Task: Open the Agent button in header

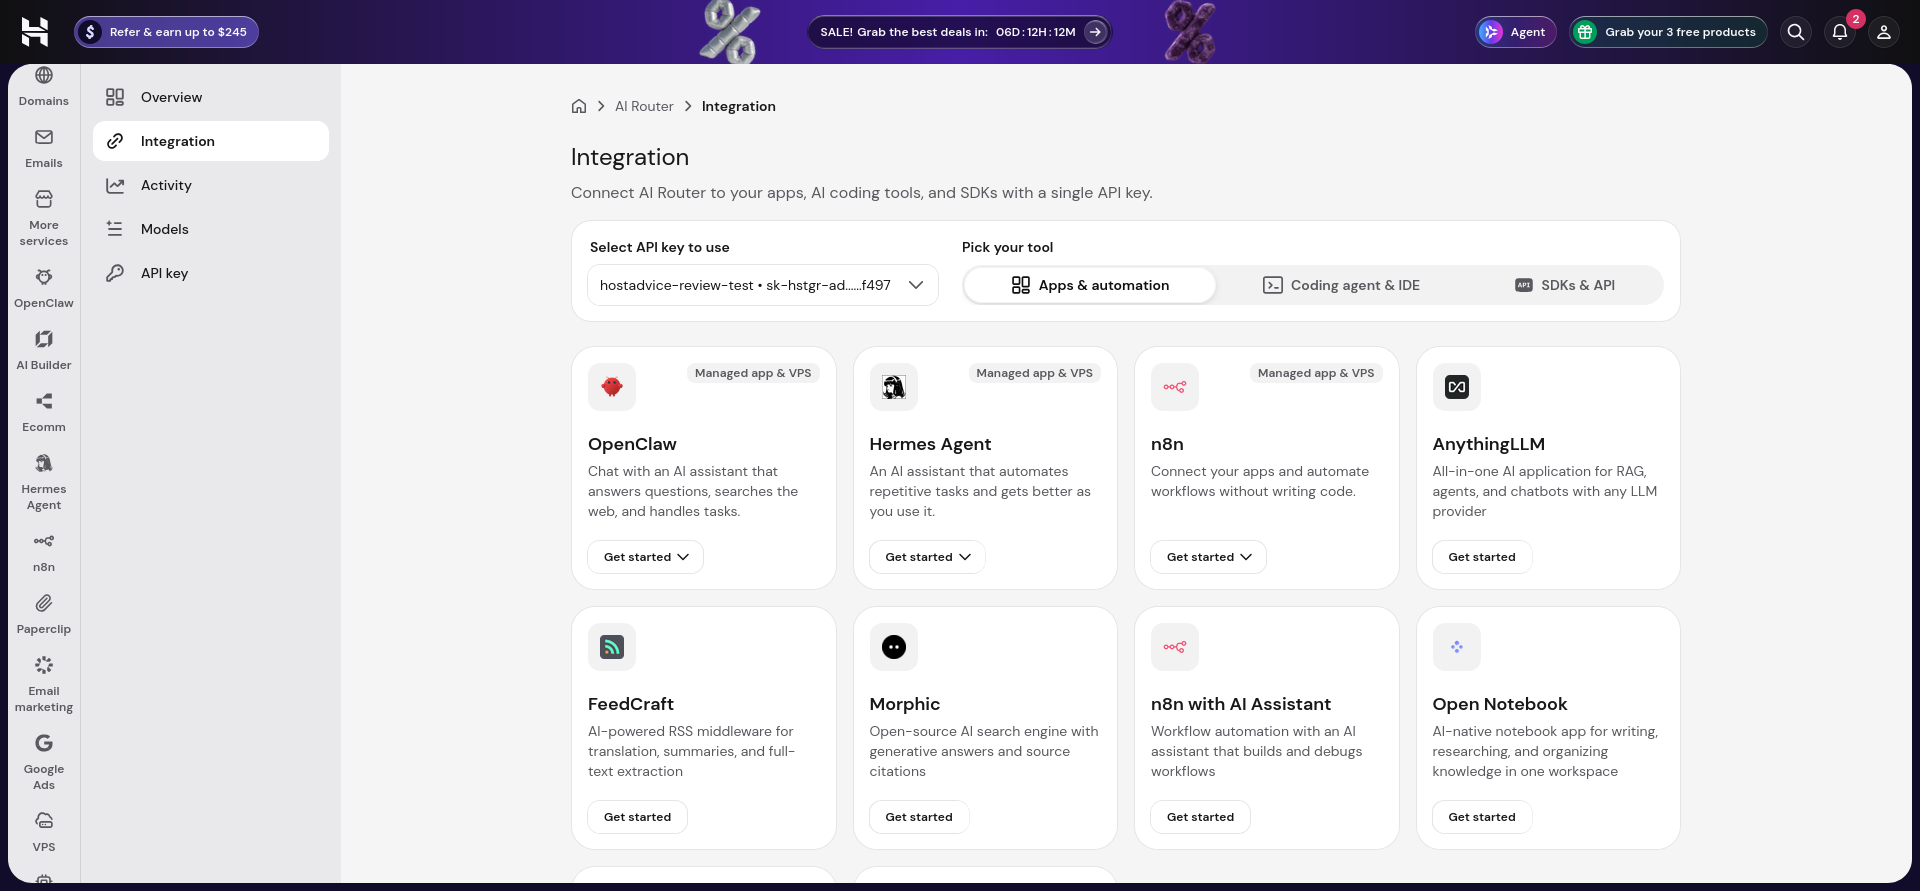Action: 1516,32
